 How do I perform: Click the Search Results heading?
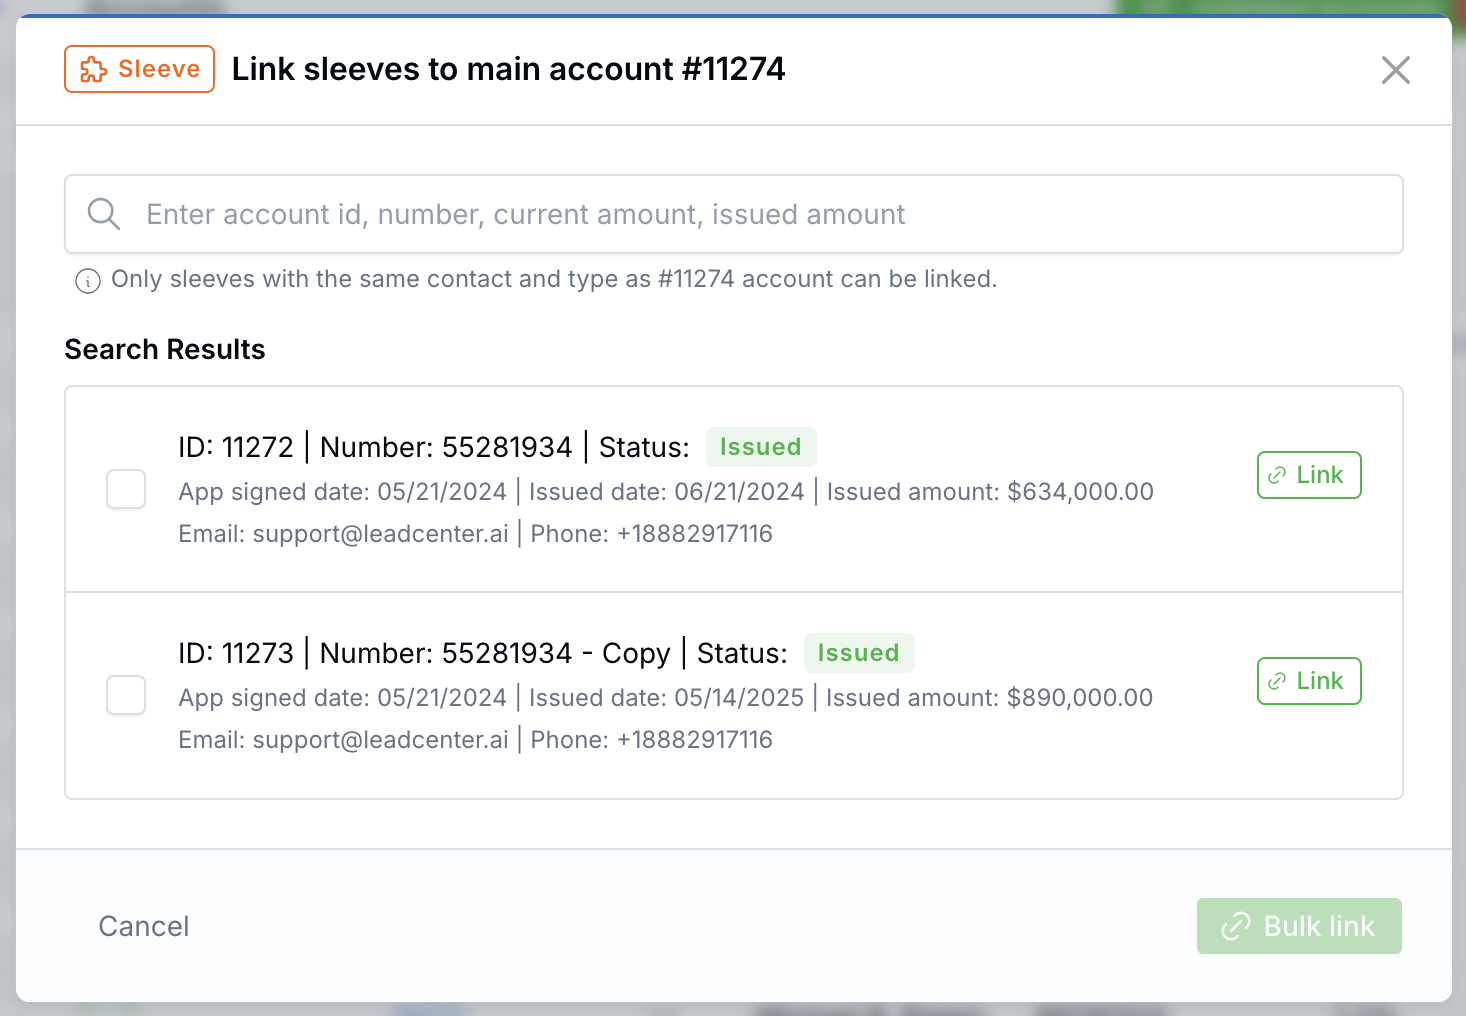(x=165, y=349)
